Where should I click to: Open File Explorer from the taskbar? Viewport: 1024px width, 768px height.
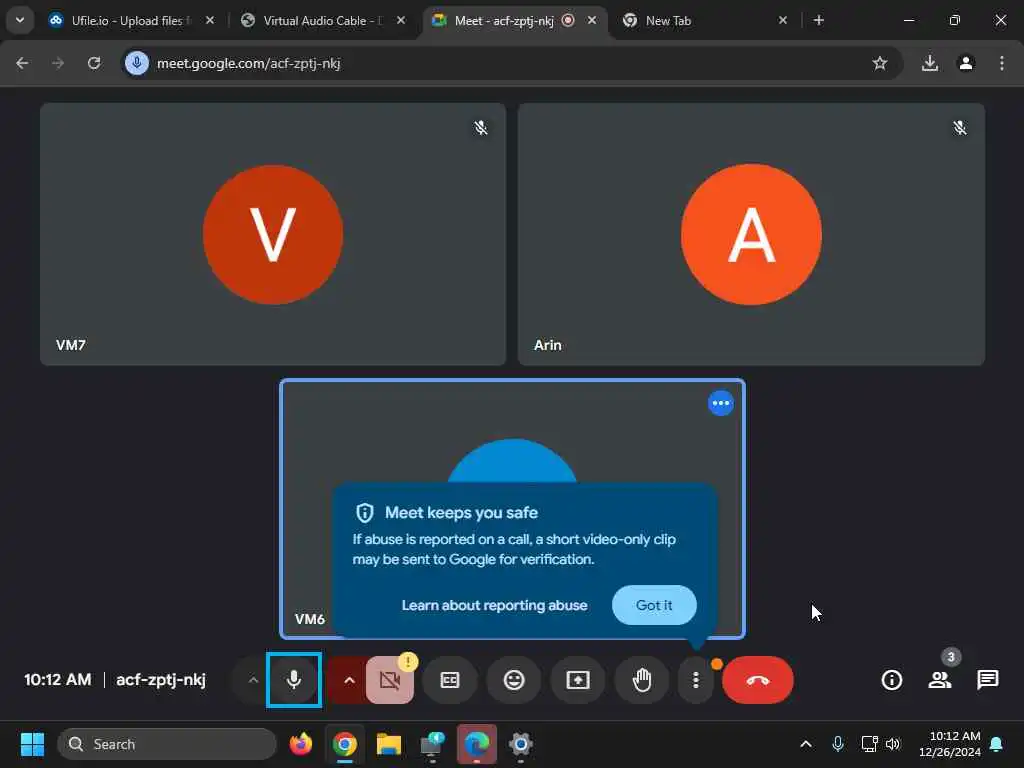pyautogui.click(x=389, y=744)
